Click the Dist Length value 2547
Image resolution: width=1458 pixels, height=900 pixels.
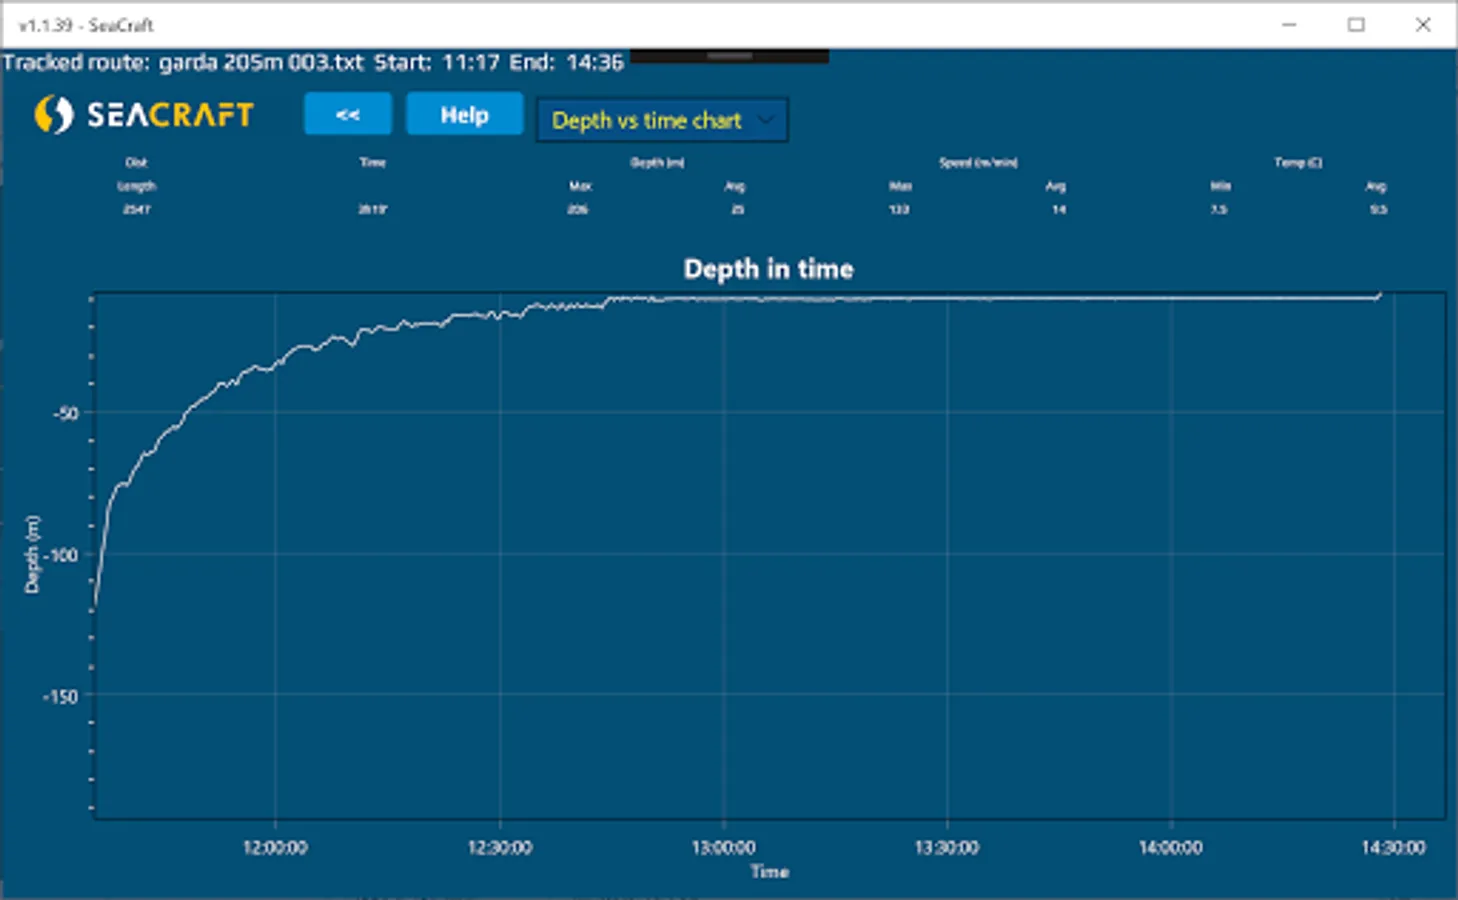click(137, 209)
